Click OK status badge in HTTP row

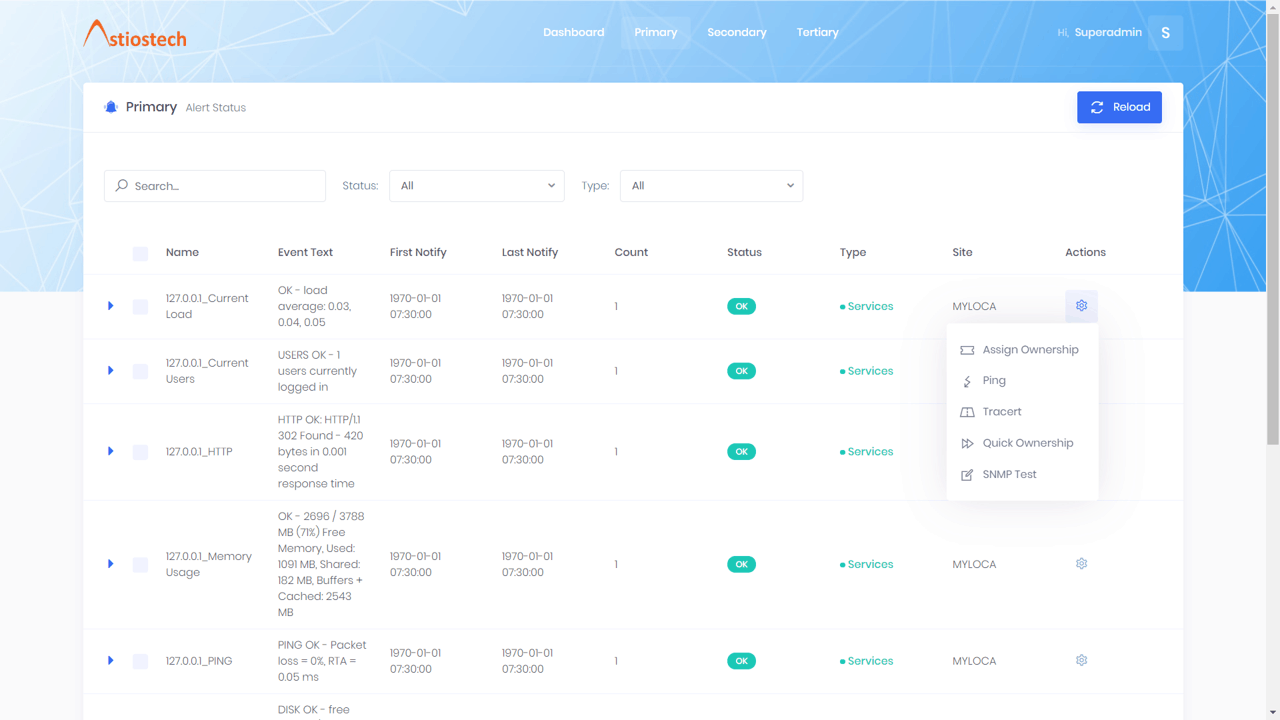pos(741,452)
